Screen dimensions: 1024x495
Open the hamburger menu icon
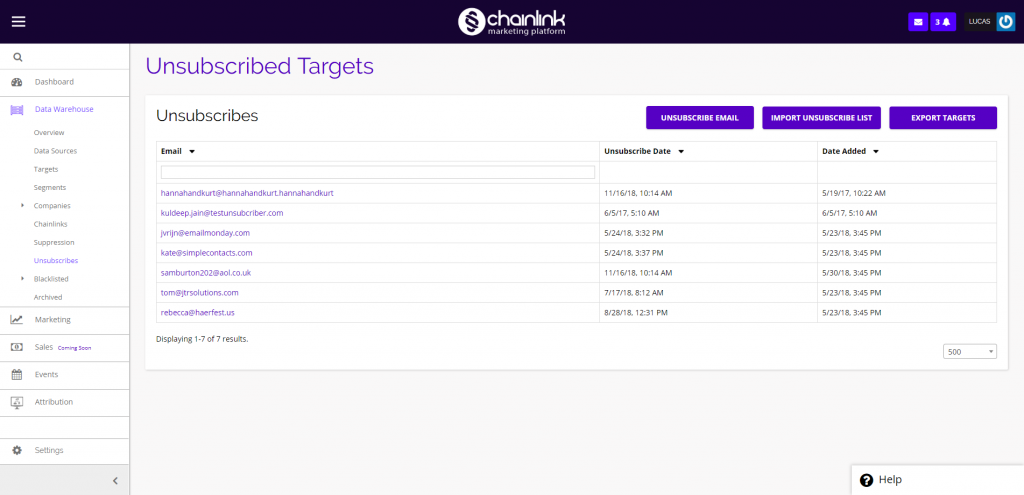coord(18,22)
